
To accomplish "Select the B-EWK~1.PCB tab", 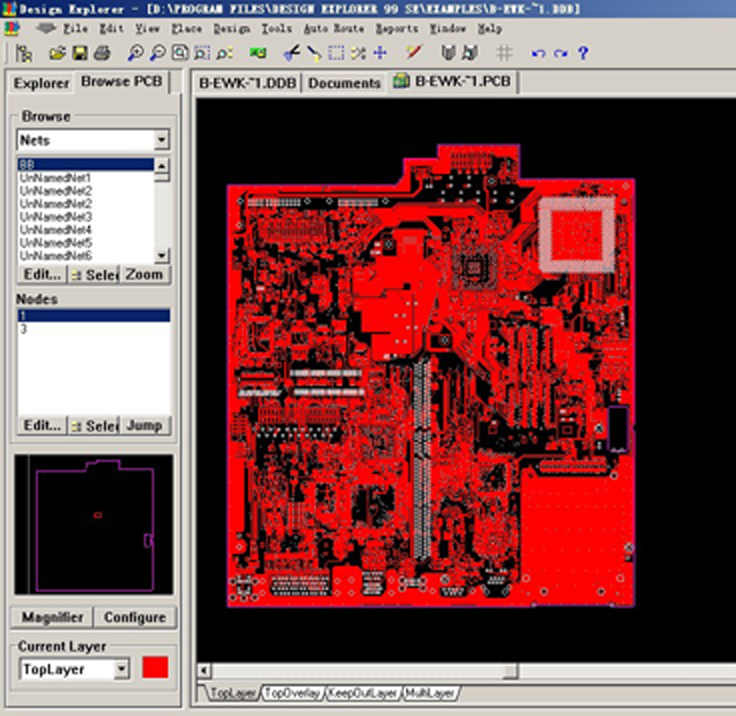I will [x=453, y=82].
